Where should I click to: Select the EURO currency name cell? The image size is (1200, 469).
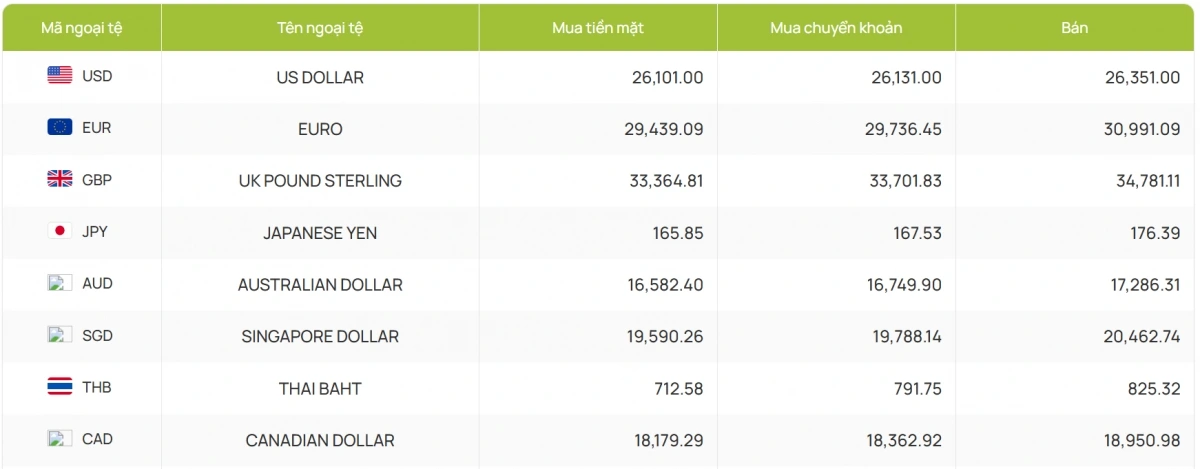pyautogui.click(x=320, y=129)
